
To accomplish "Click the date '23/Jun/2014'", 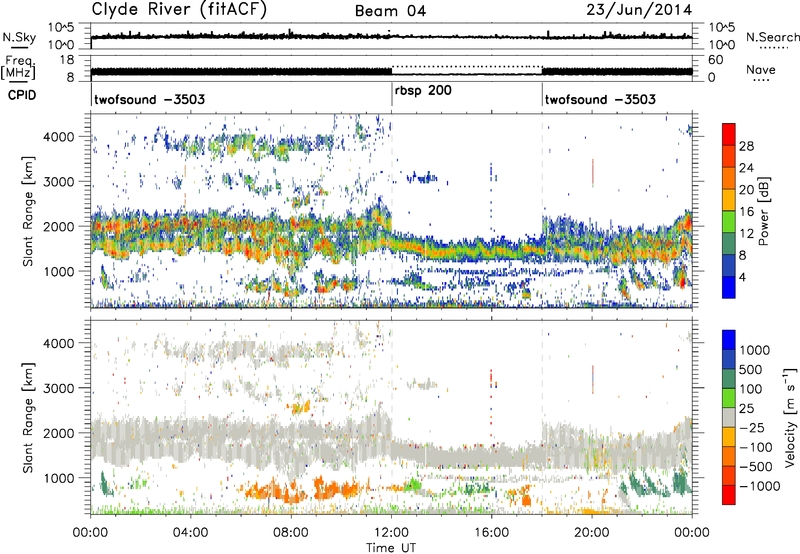I will [639, 10].
